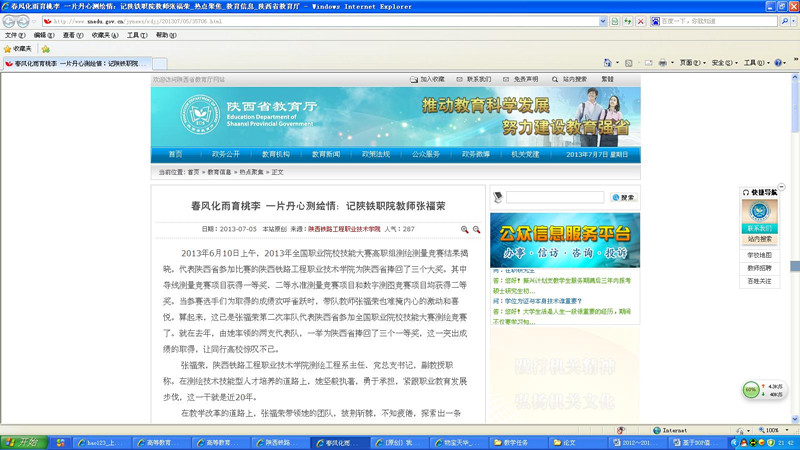
Task: Open the 文件(F) menu
Action: click(x=14, y=35)
